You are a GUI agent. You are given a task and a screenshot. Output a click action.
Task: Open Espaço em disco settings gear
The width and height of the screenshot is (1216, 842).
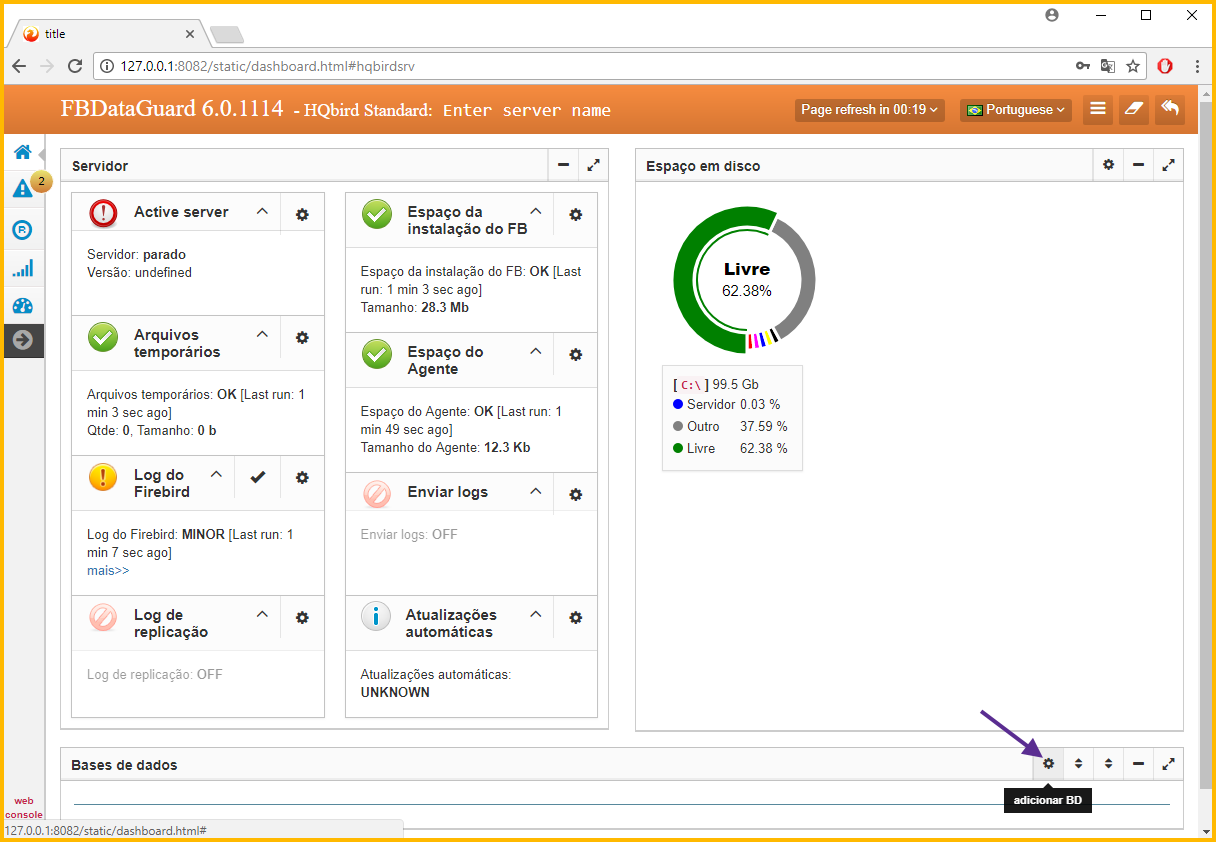(1108, 165)
